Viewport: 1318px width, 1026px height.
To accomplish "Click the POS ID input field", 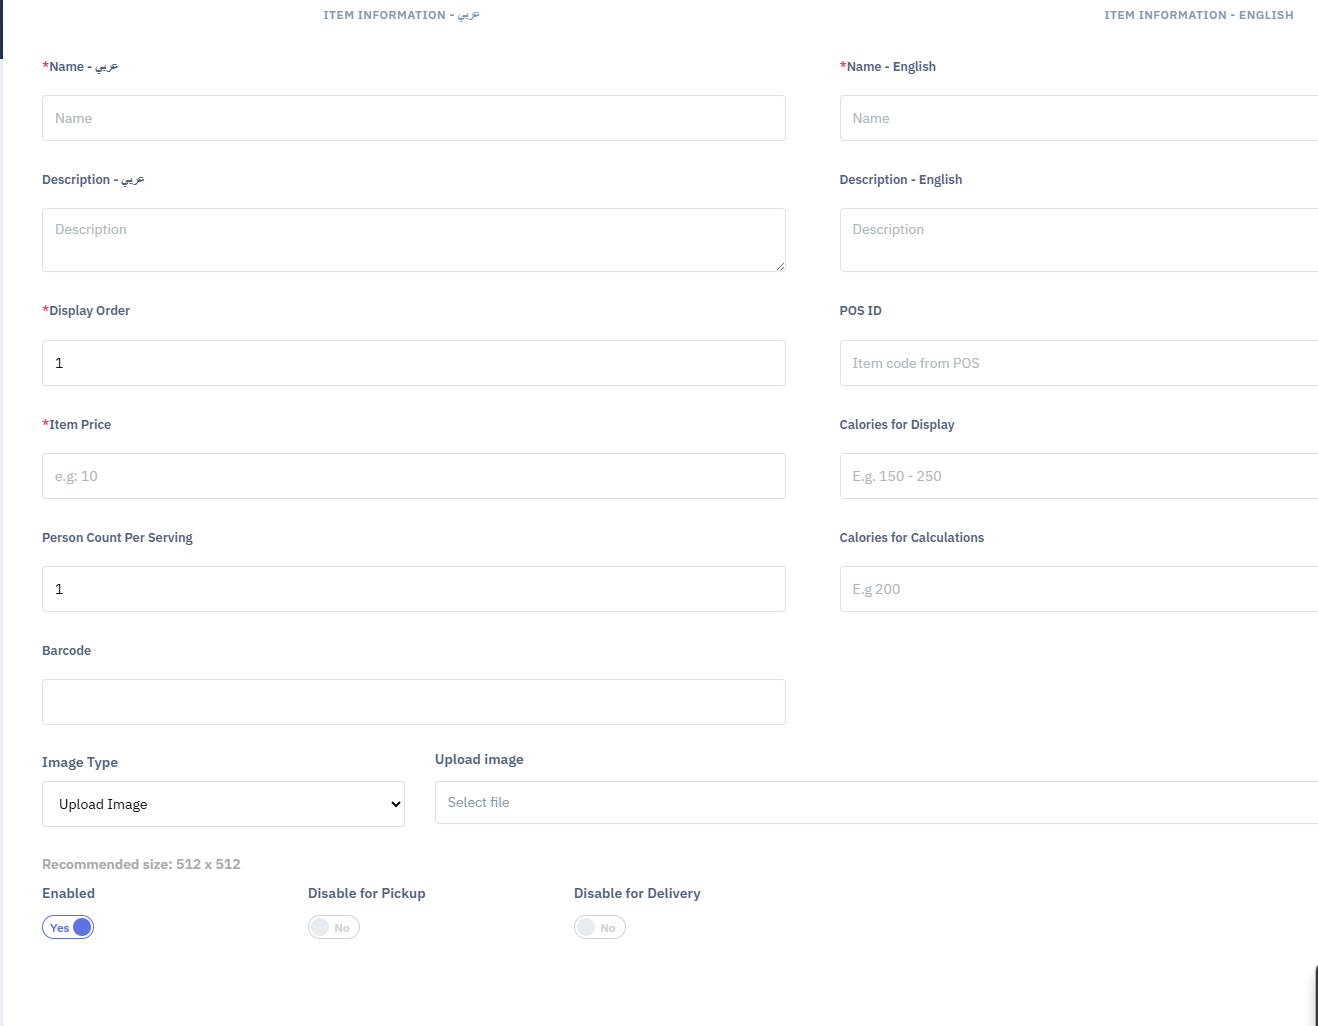I will tap(1078, 363).
